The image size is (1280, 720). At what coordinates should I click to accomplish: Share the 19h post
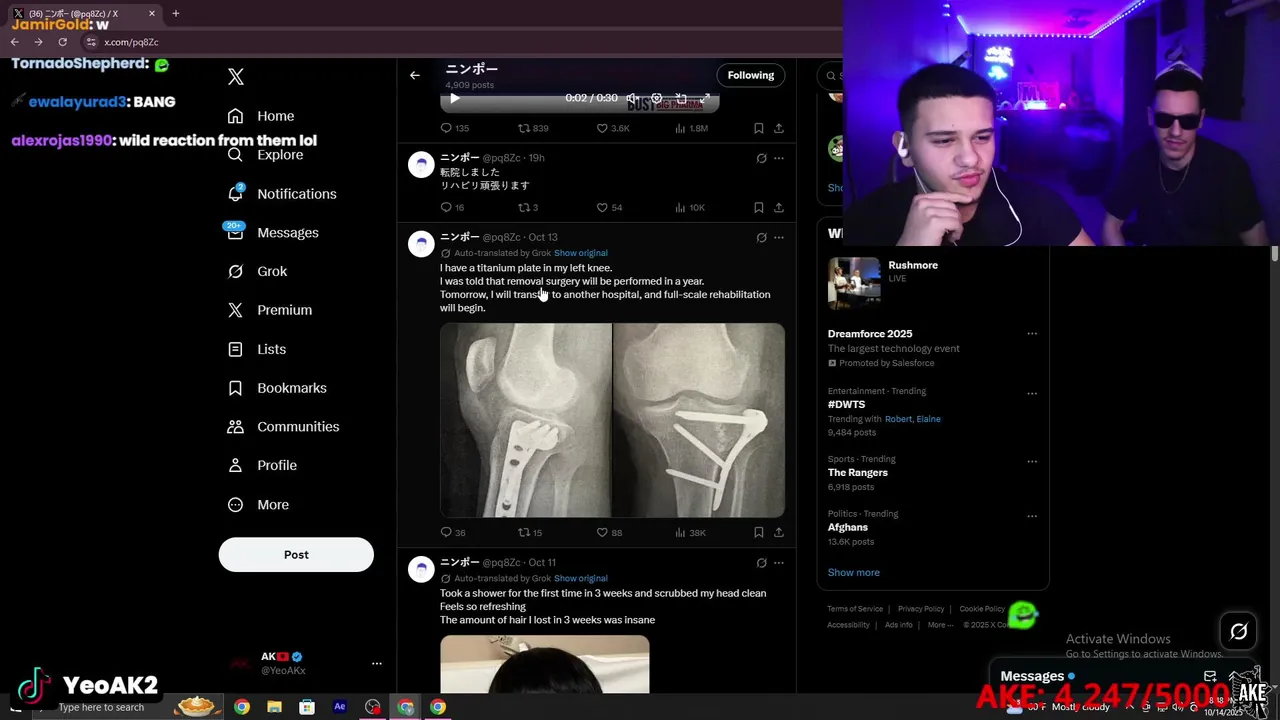click(779, 207)
